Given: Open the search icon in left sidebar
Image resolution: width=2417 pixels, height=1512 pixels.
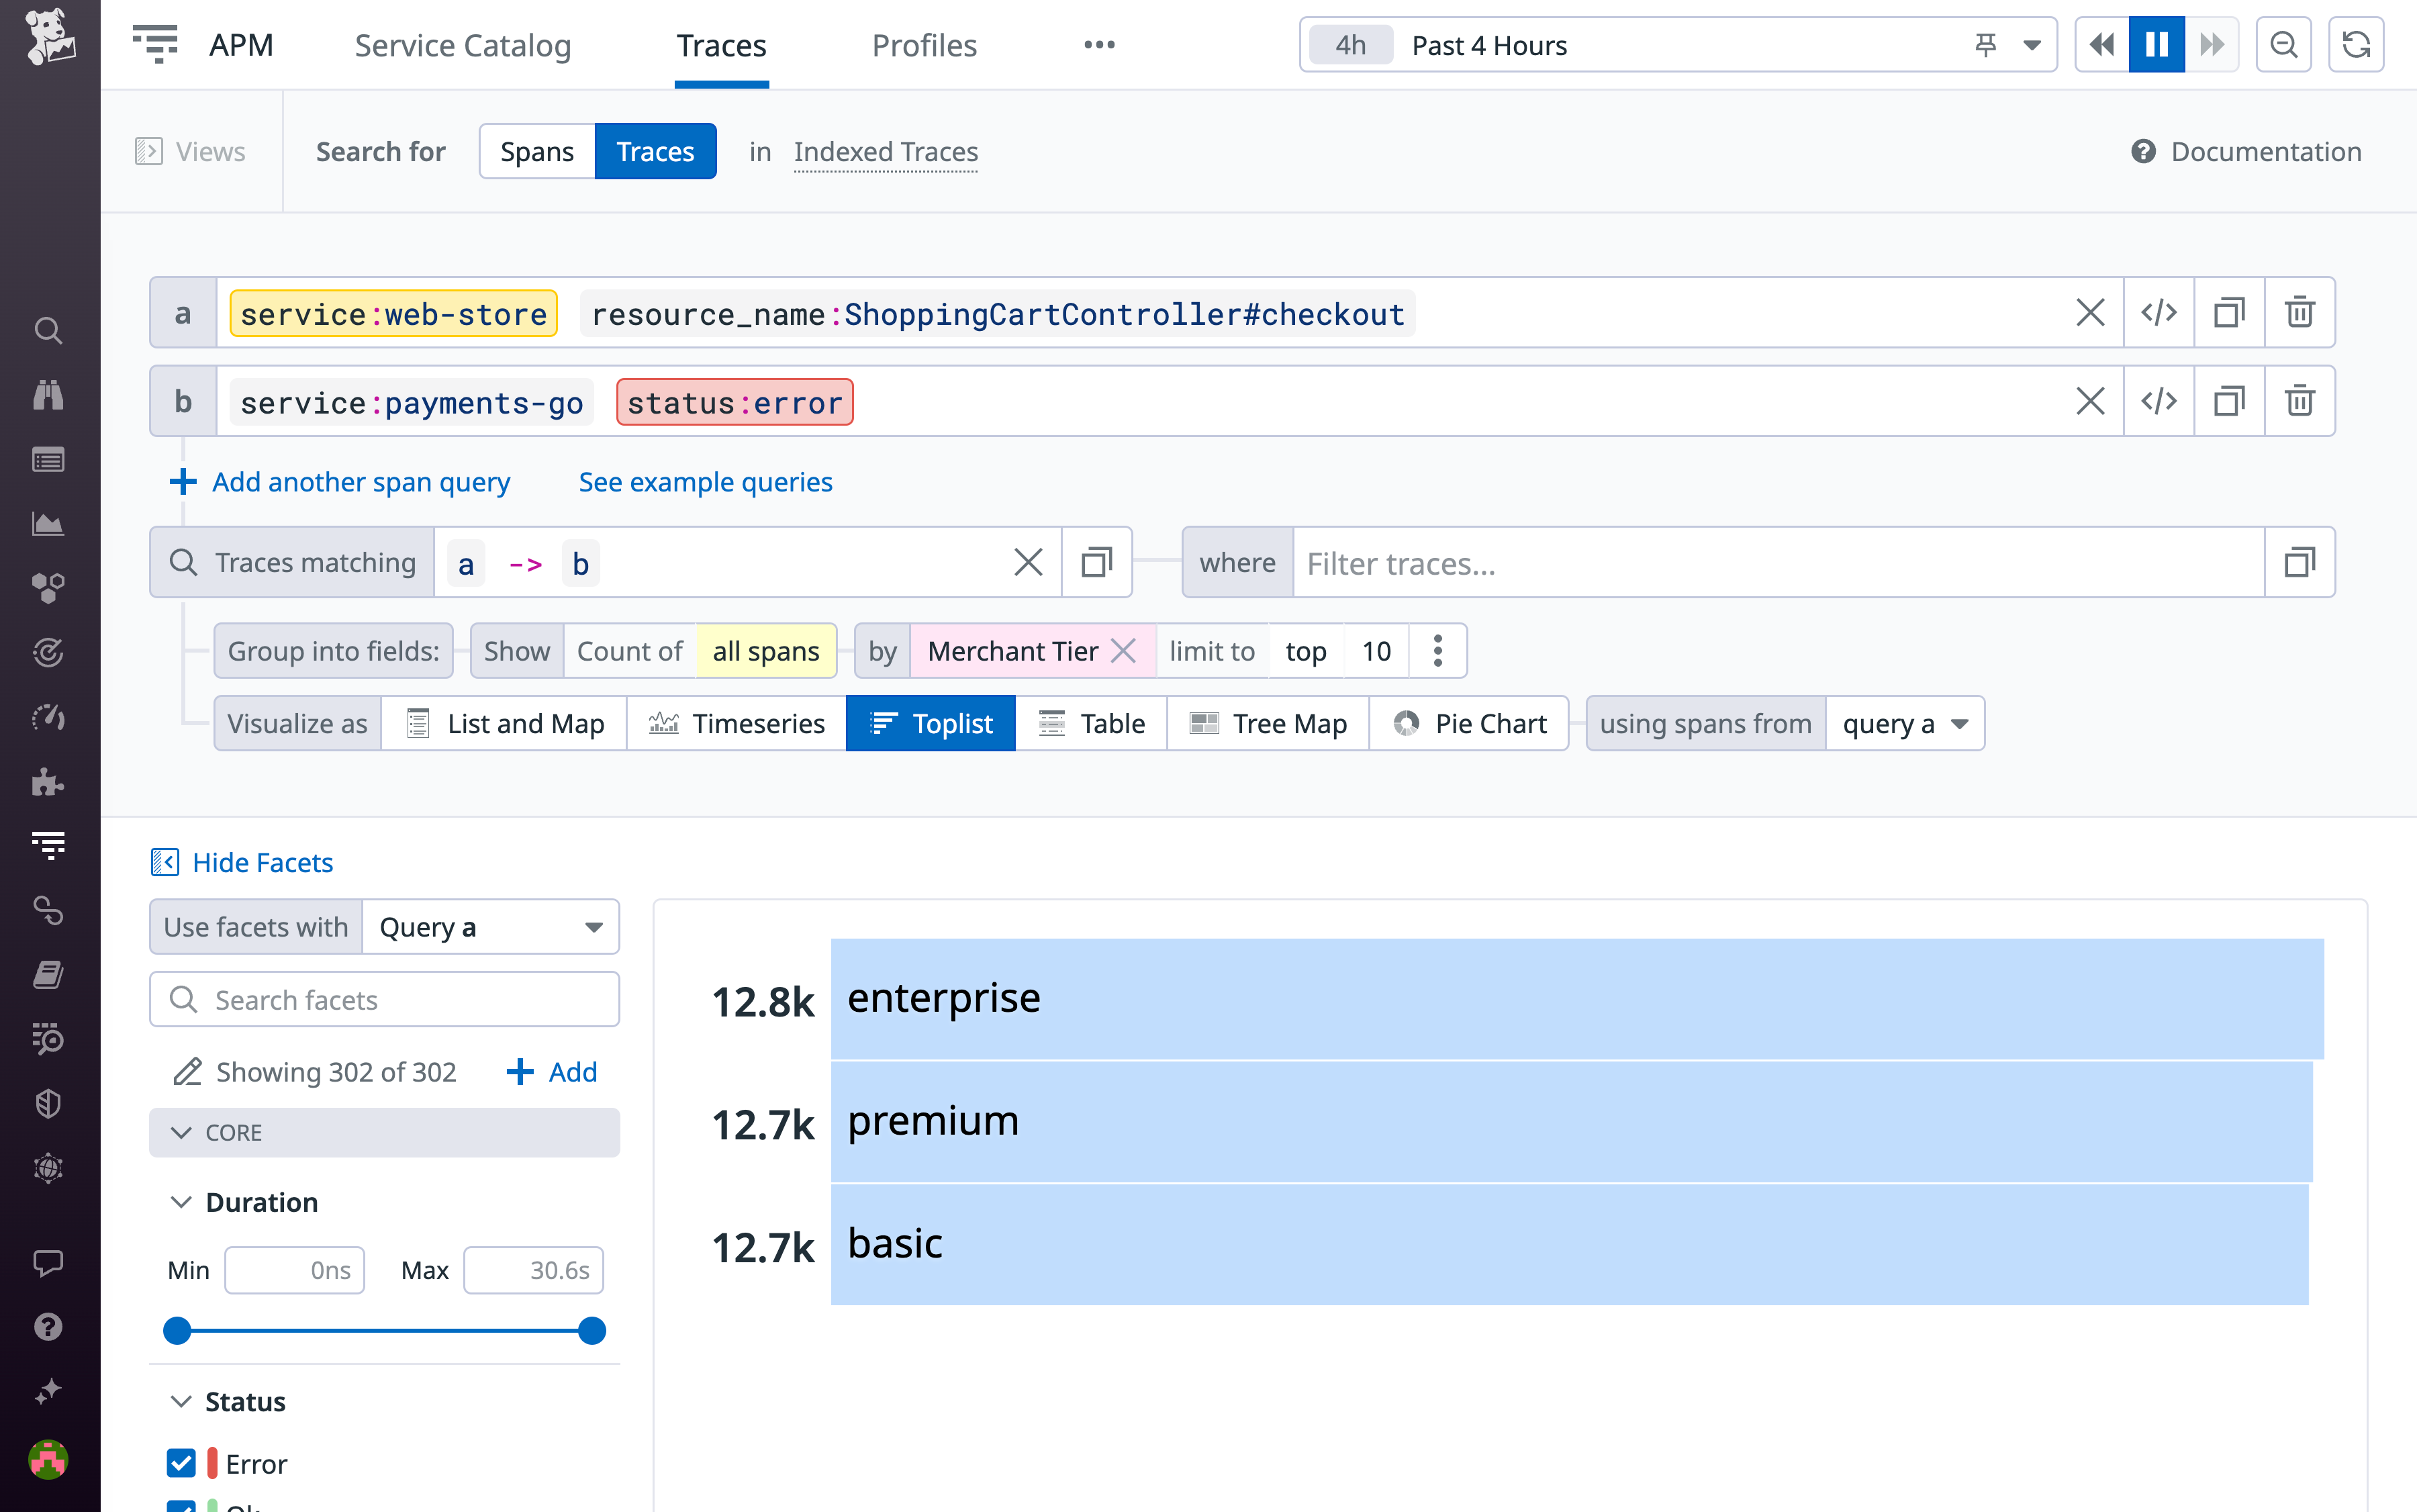Looking at the screenshot, I should (48, 331).
